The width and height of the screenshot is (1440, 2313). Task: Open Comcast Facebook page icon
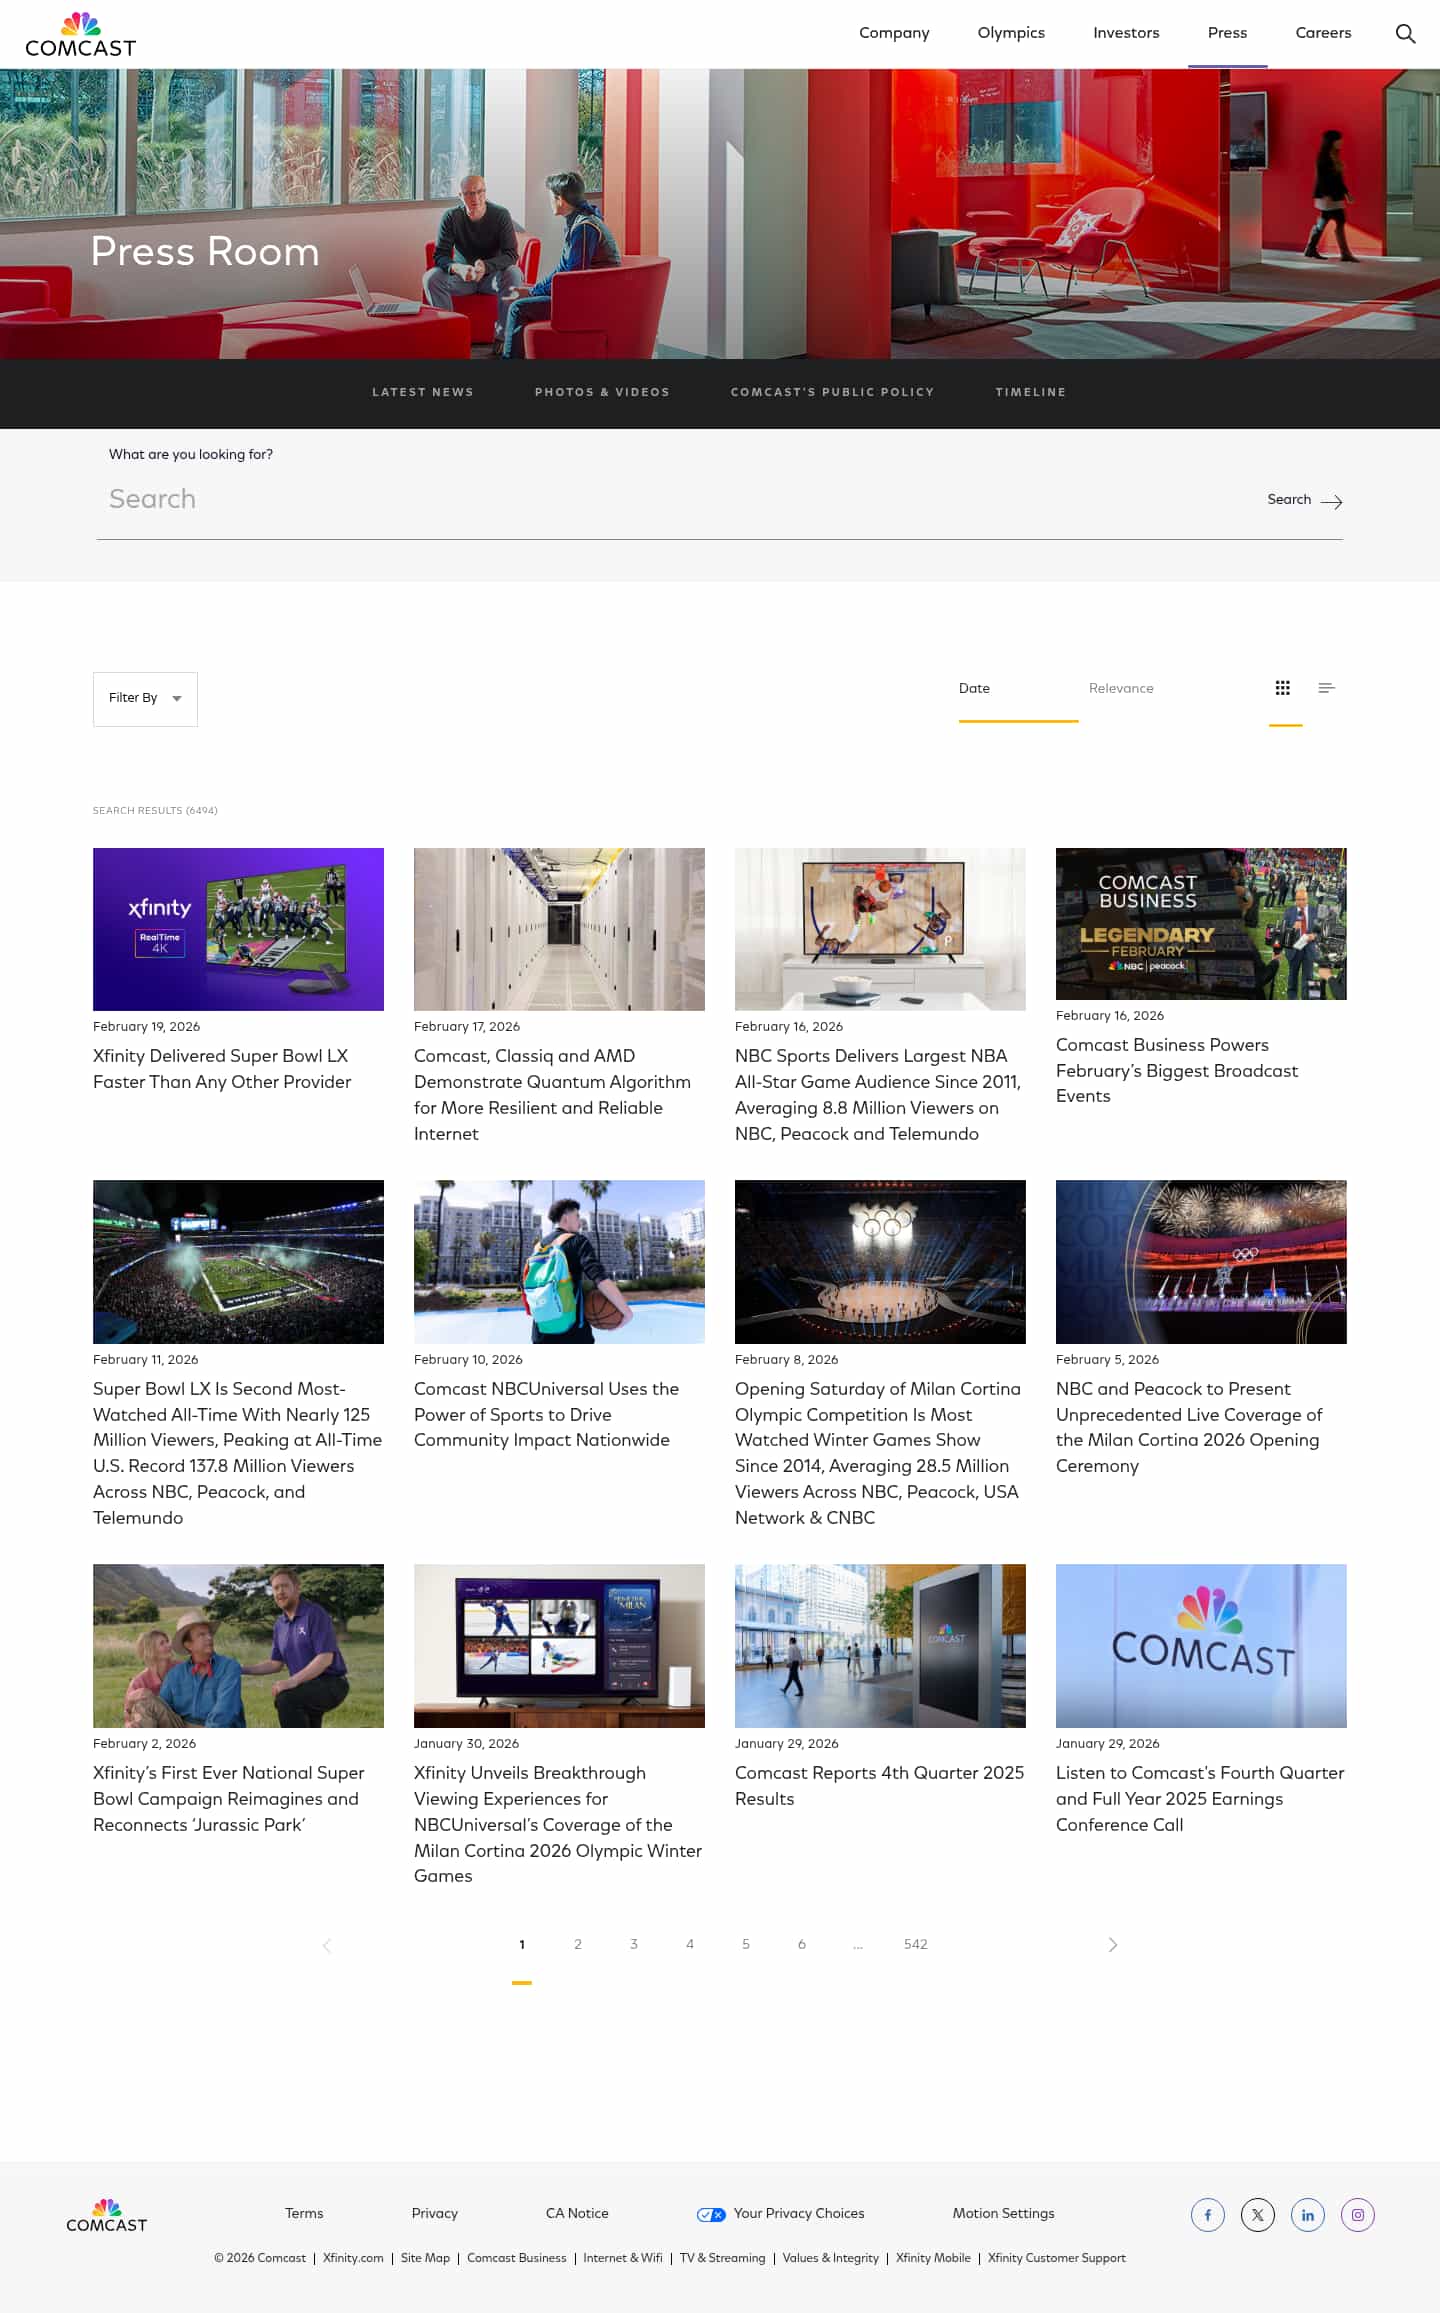point(1208,2215)
